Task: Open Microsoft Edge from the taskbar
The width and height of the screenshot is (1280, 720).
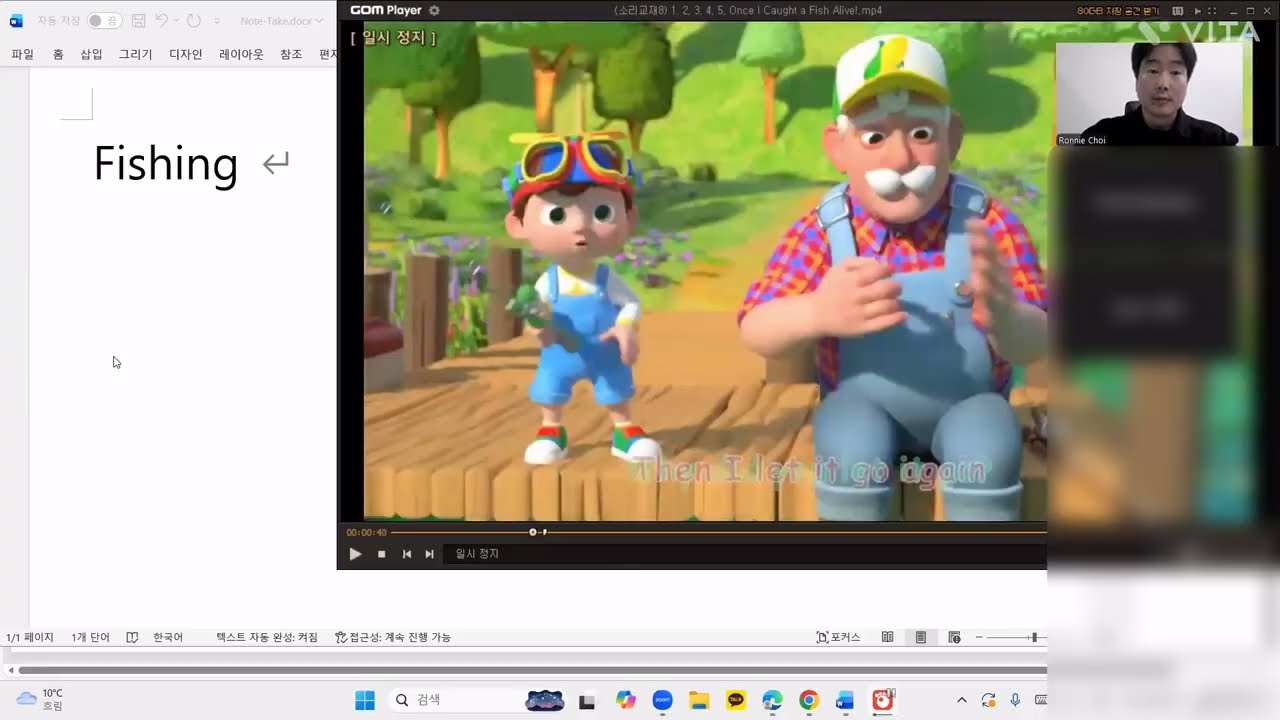Action: click(x=772, y=700)
